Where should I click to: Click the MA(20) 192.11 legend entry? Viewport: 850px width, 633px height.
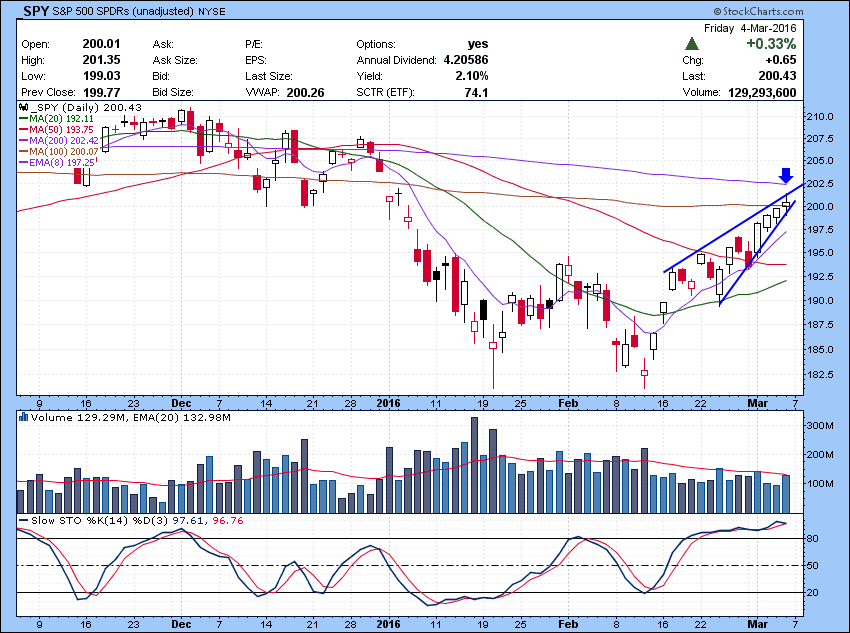point(61,119)
